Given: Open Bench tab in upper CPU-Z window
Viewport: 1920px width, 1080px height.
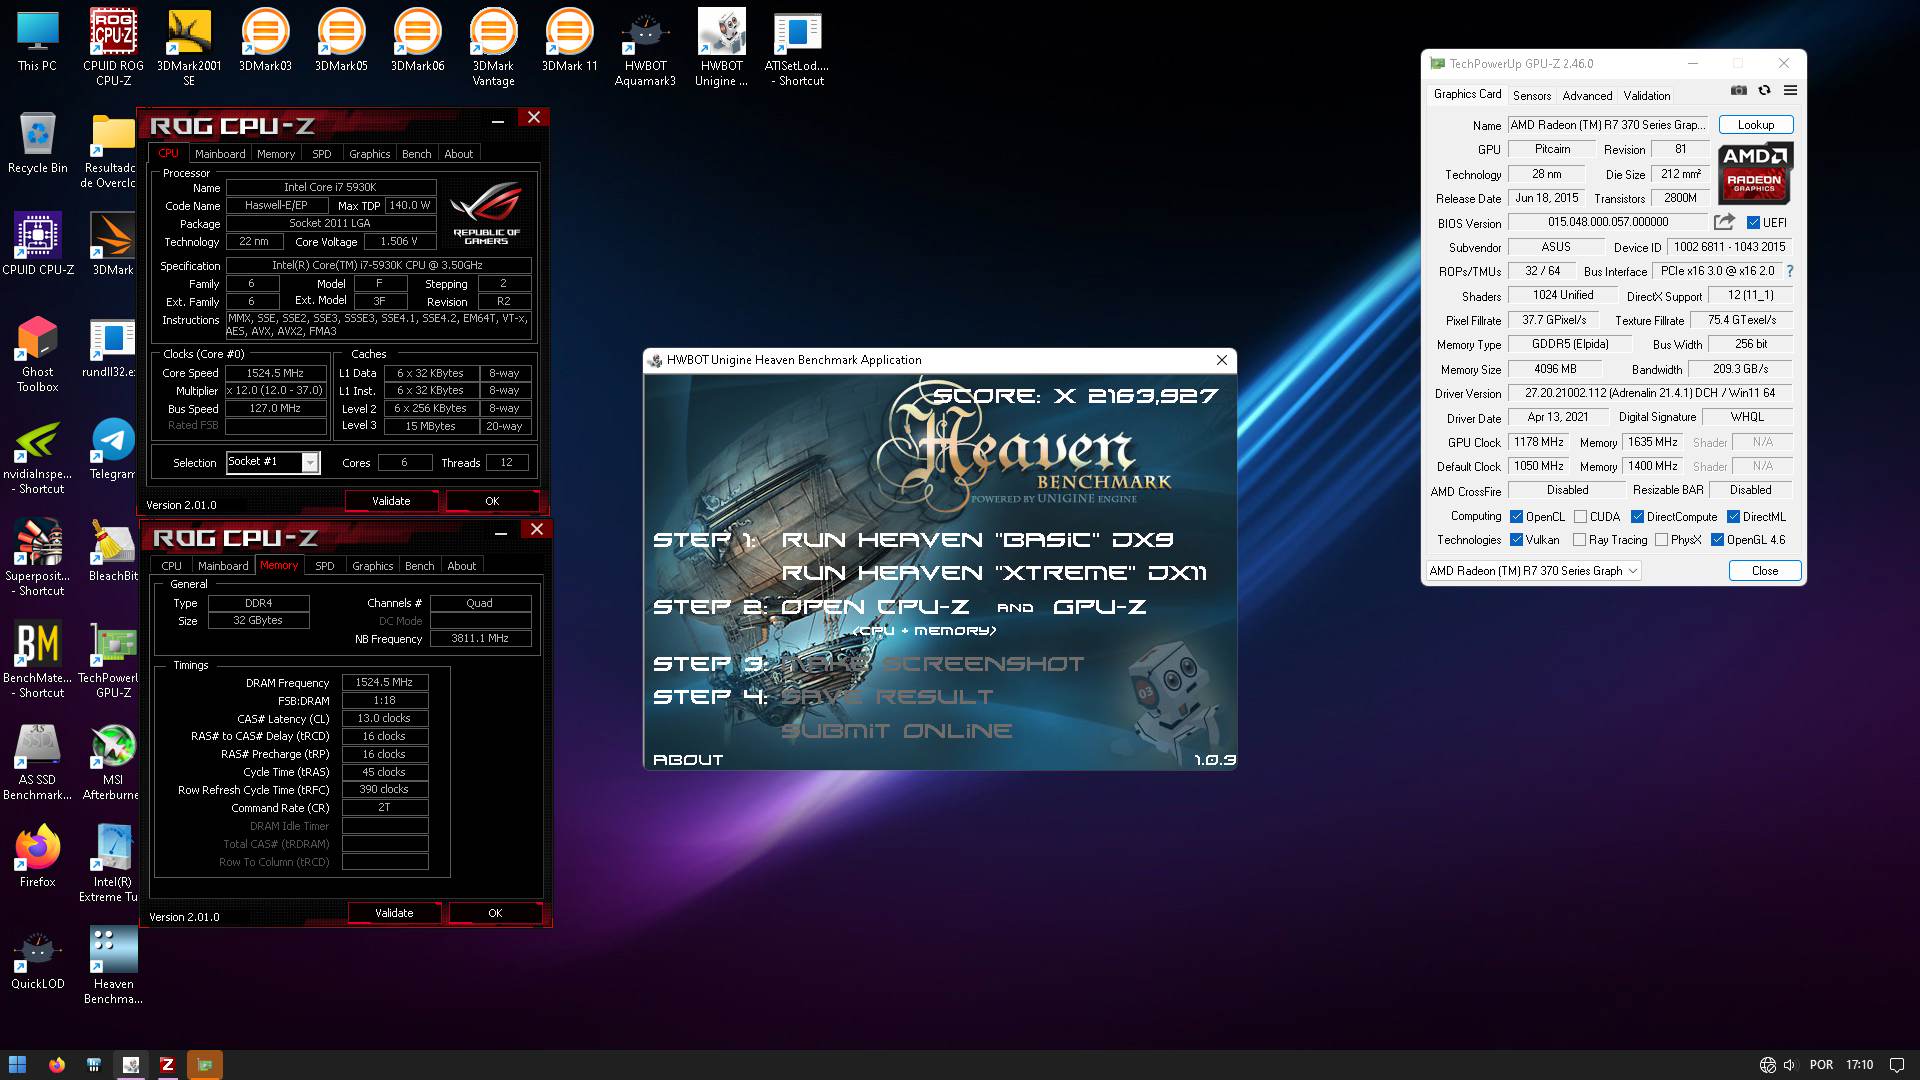Looking at the screenshot, I should [416, 154].
